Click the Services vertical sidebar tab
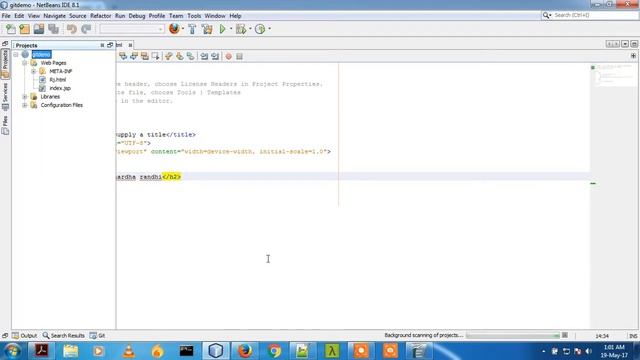Viewport: 640px width, 360px height. [x=5, y=97]
